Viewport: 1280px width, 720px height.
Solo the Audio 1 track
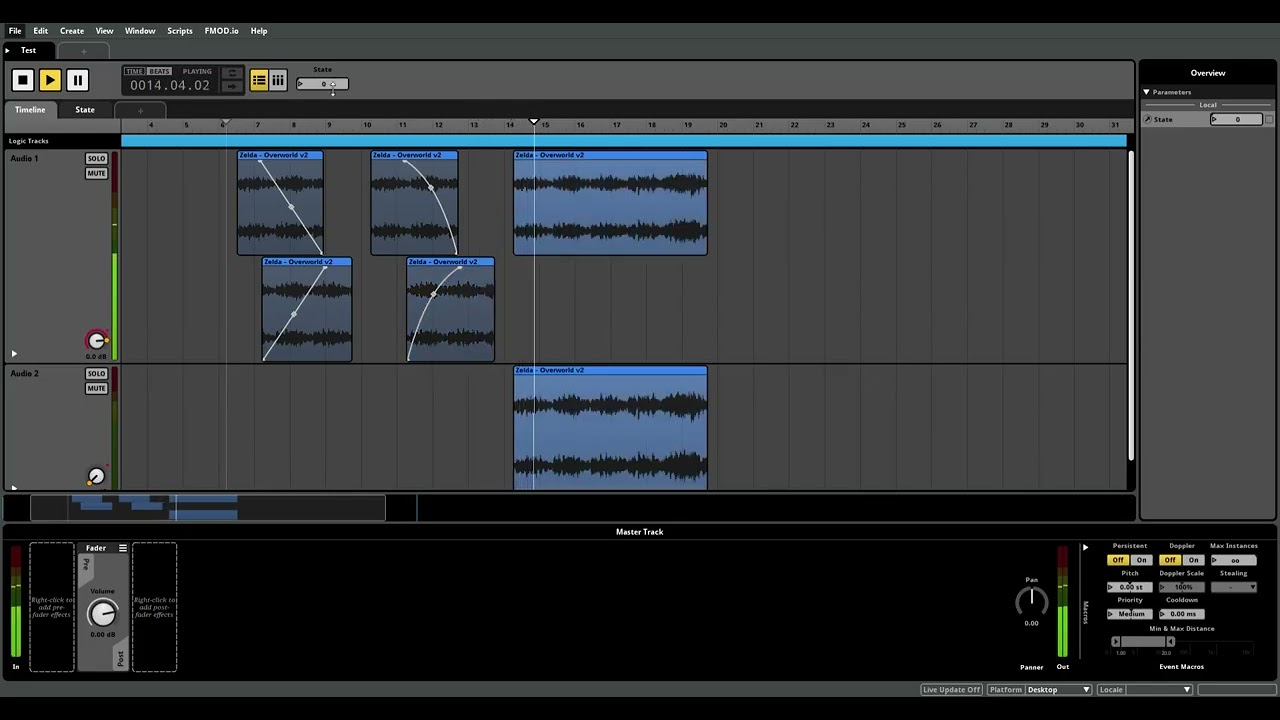pos(96,159)
